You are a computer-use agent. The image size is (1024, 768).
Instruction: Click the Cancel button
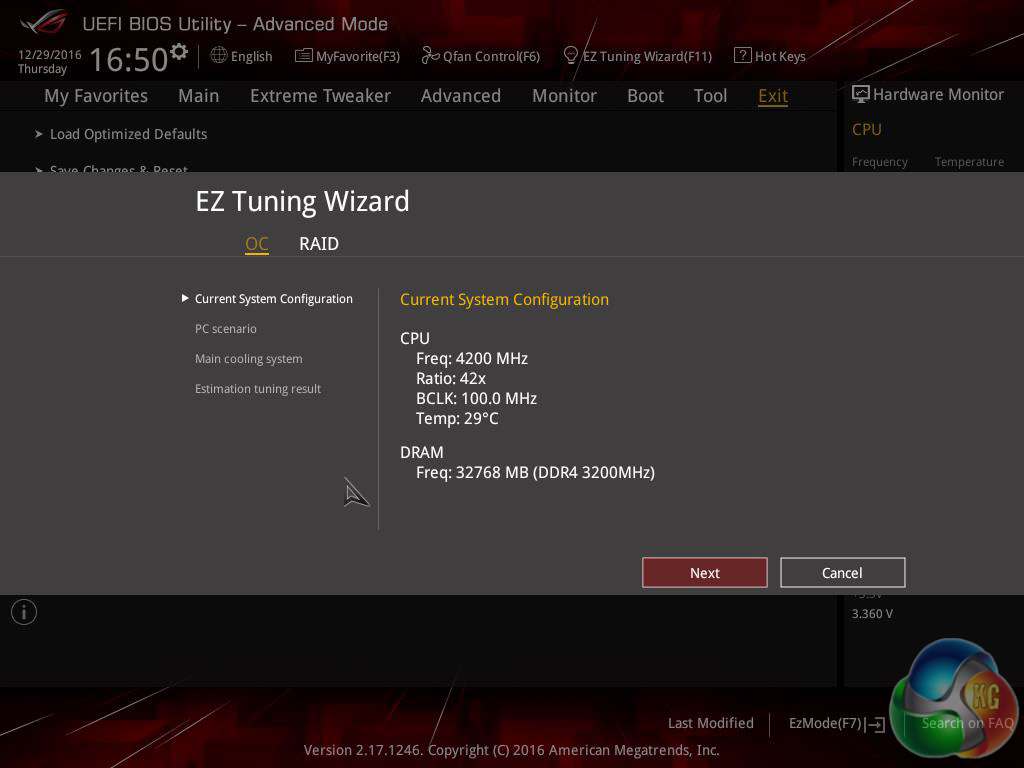(x=842, y=573)
